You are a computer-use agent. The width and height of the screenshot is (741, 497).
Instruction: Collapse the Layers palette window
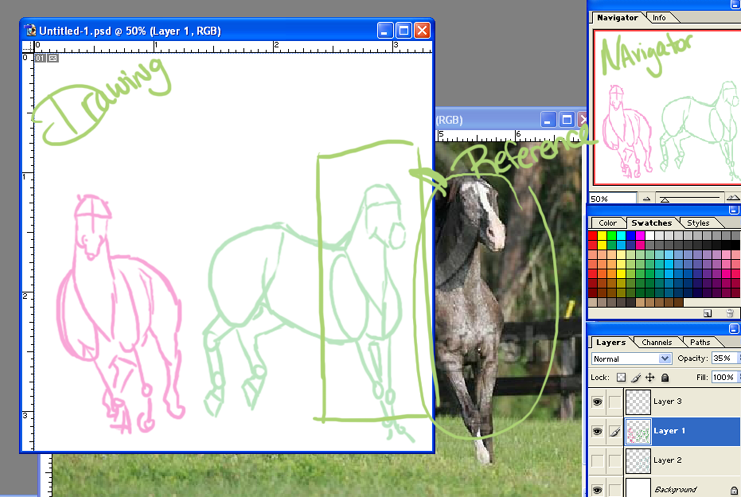pyautogui.click(x=733, y=329)
